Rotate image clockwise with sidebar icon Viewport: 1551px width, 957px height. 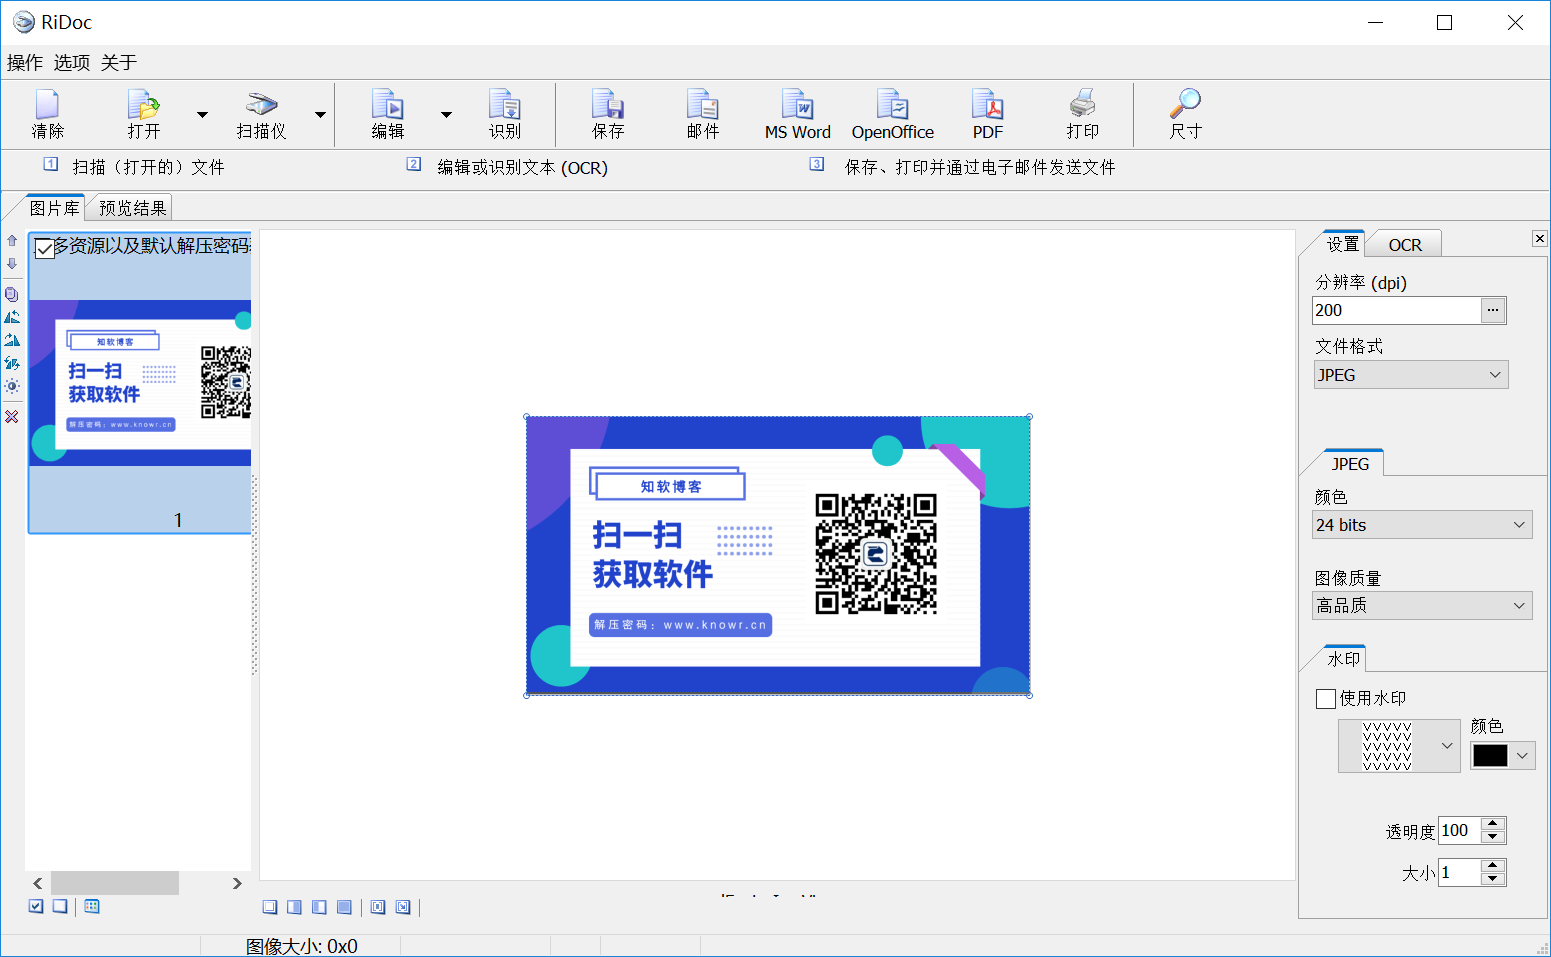(12, 340)
